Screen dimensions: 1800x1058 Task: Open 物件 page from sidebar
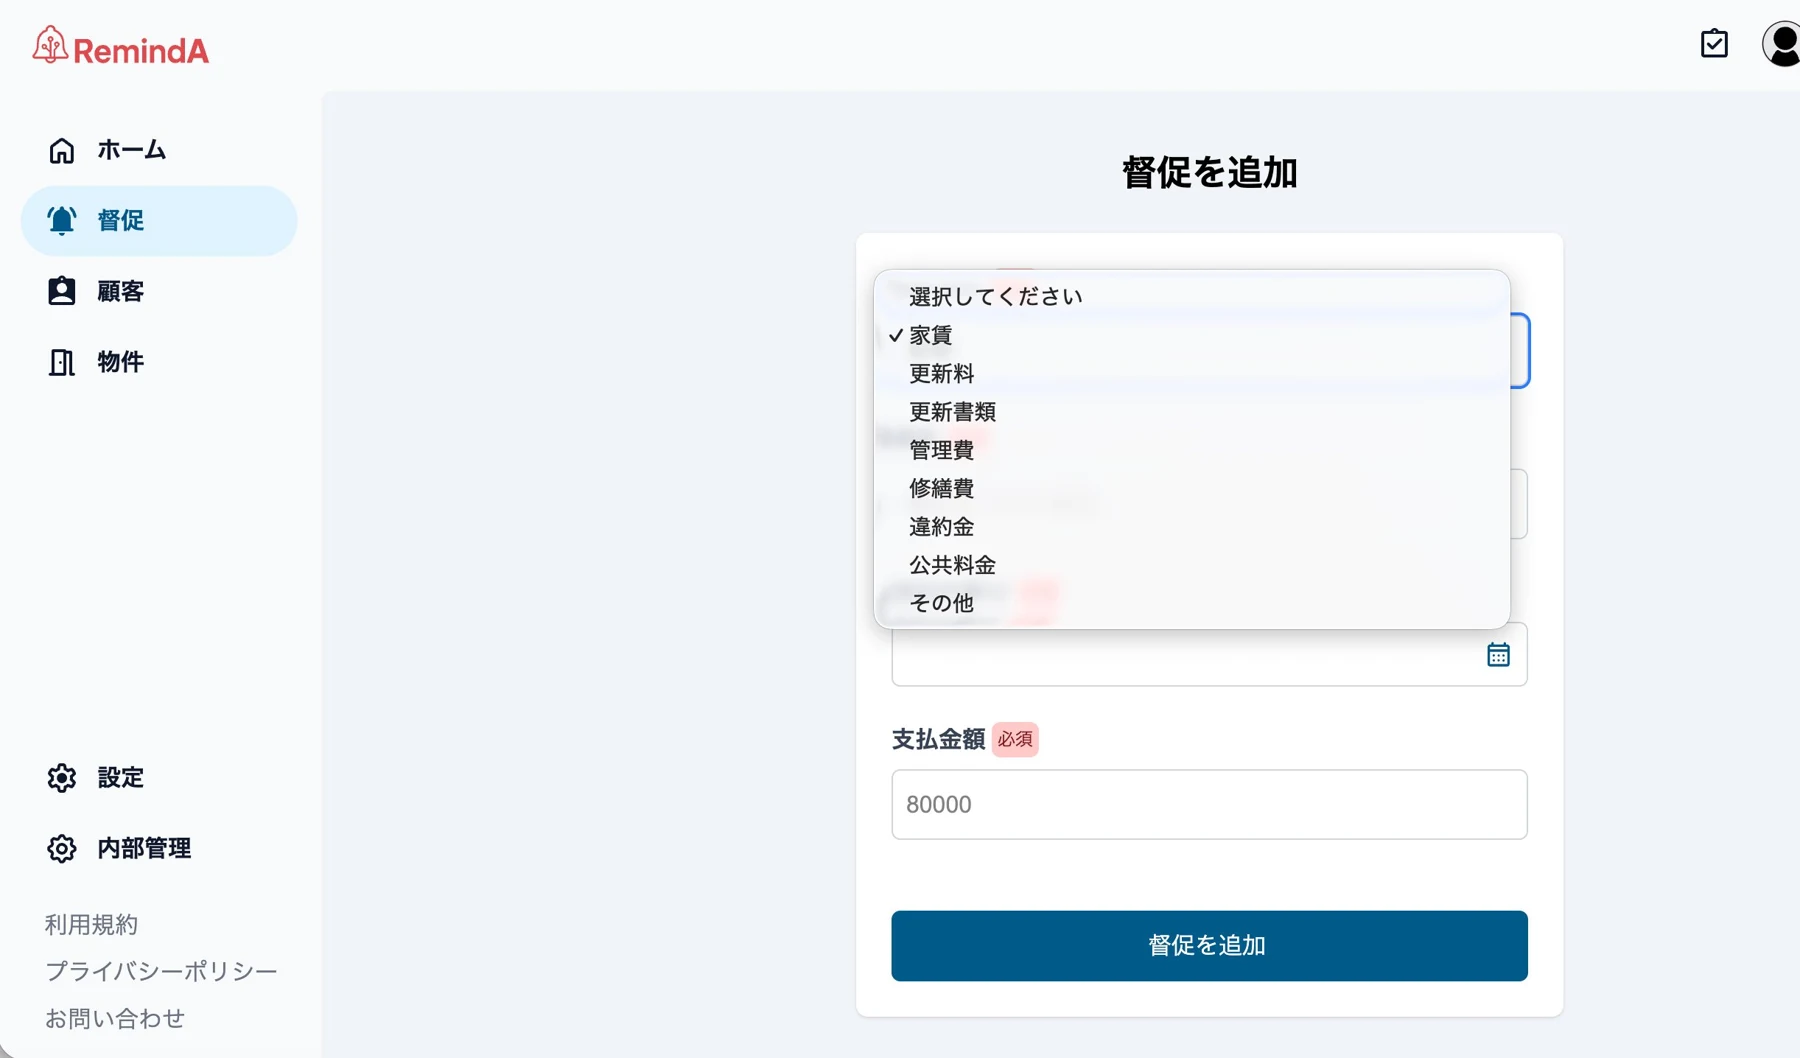pos(159,362)
